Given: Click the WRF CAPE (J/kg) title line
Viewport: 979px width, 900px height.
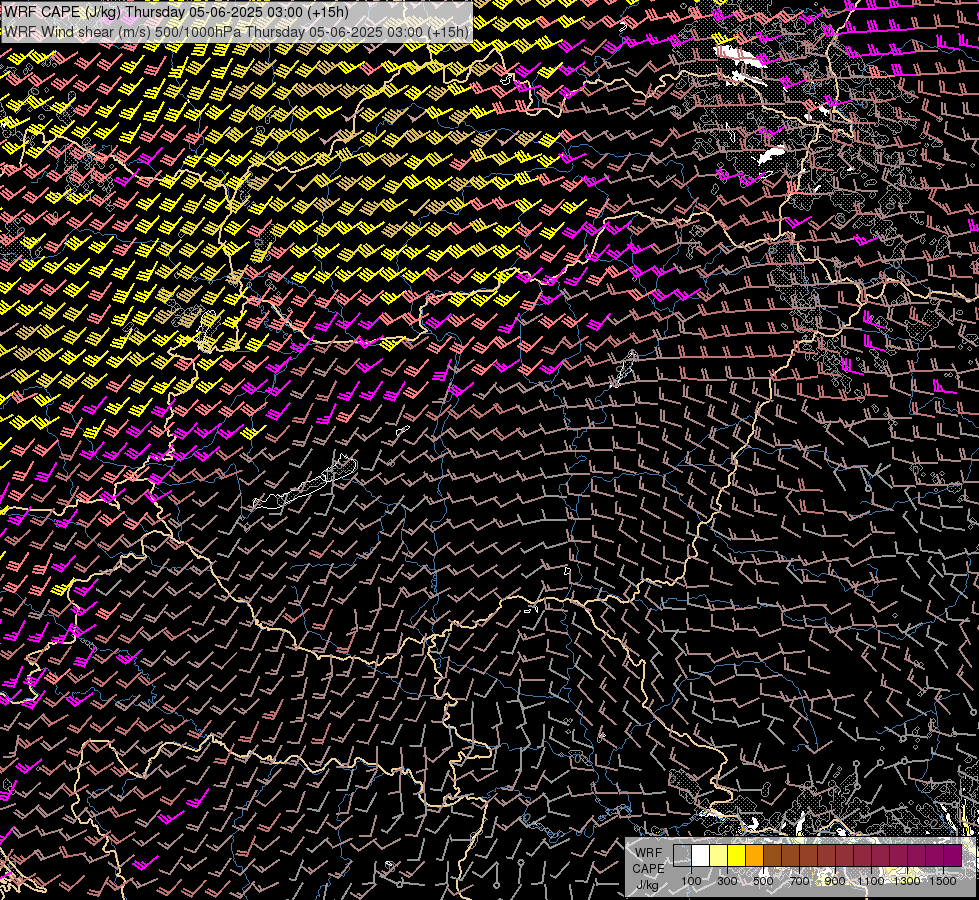Looking at the screenshot, I should point(176,12).
